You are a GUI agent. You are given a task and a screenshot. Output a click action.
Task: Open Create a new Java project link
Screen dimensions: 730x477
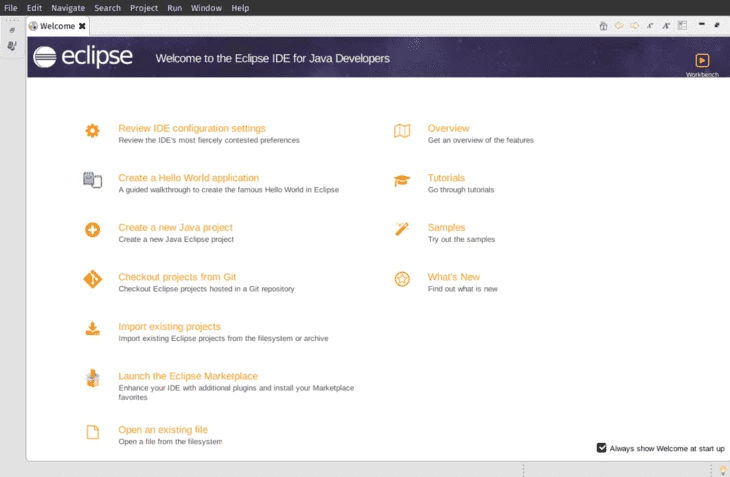(175, 227)
